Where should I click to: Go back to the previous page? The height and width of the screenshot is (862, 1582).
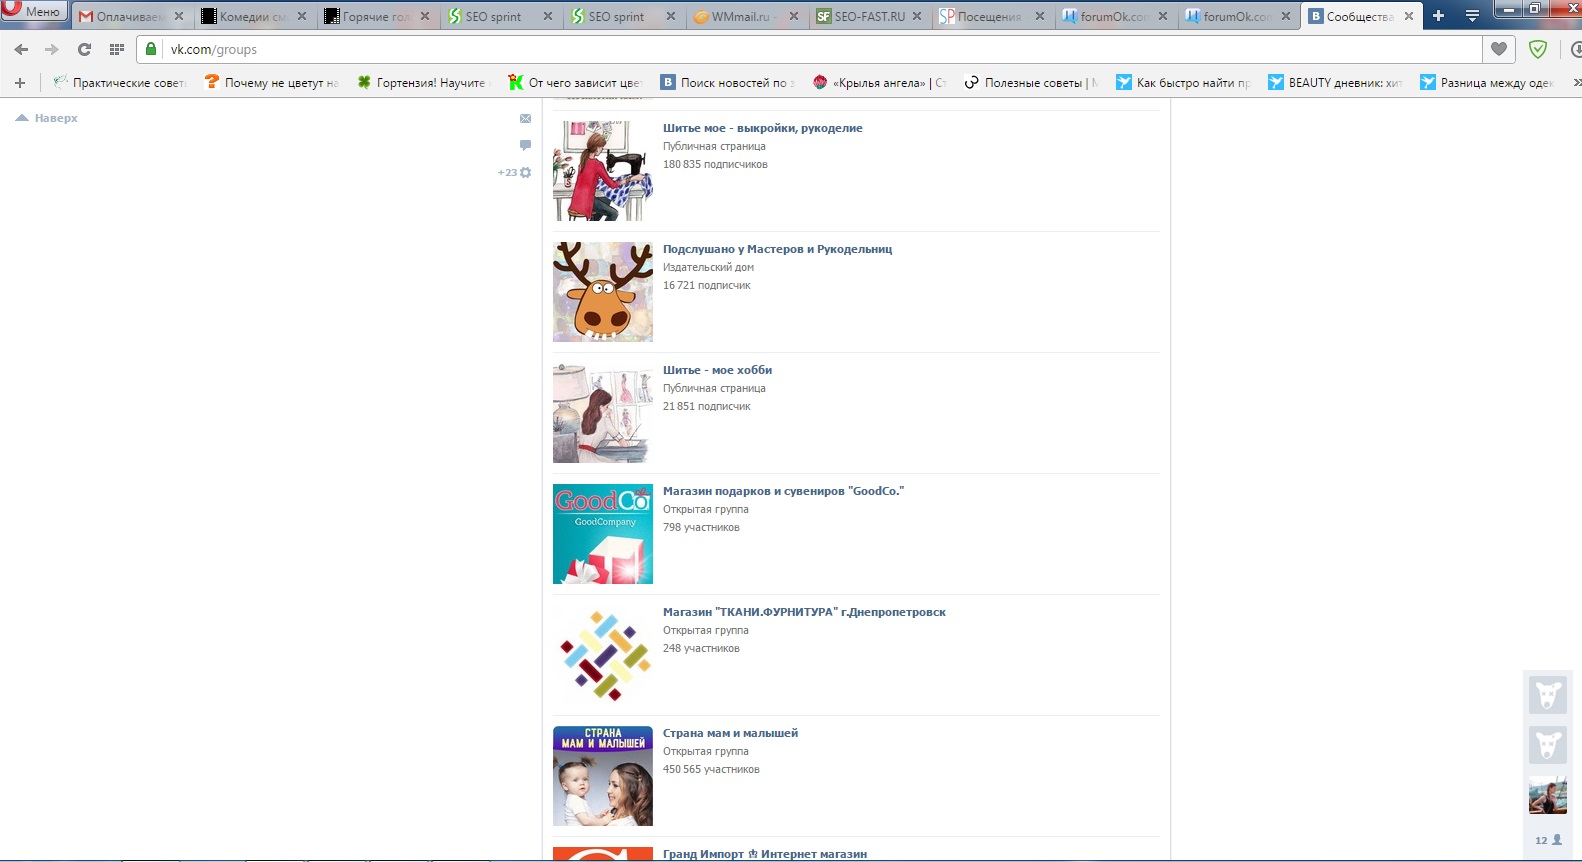coord(21,49)
